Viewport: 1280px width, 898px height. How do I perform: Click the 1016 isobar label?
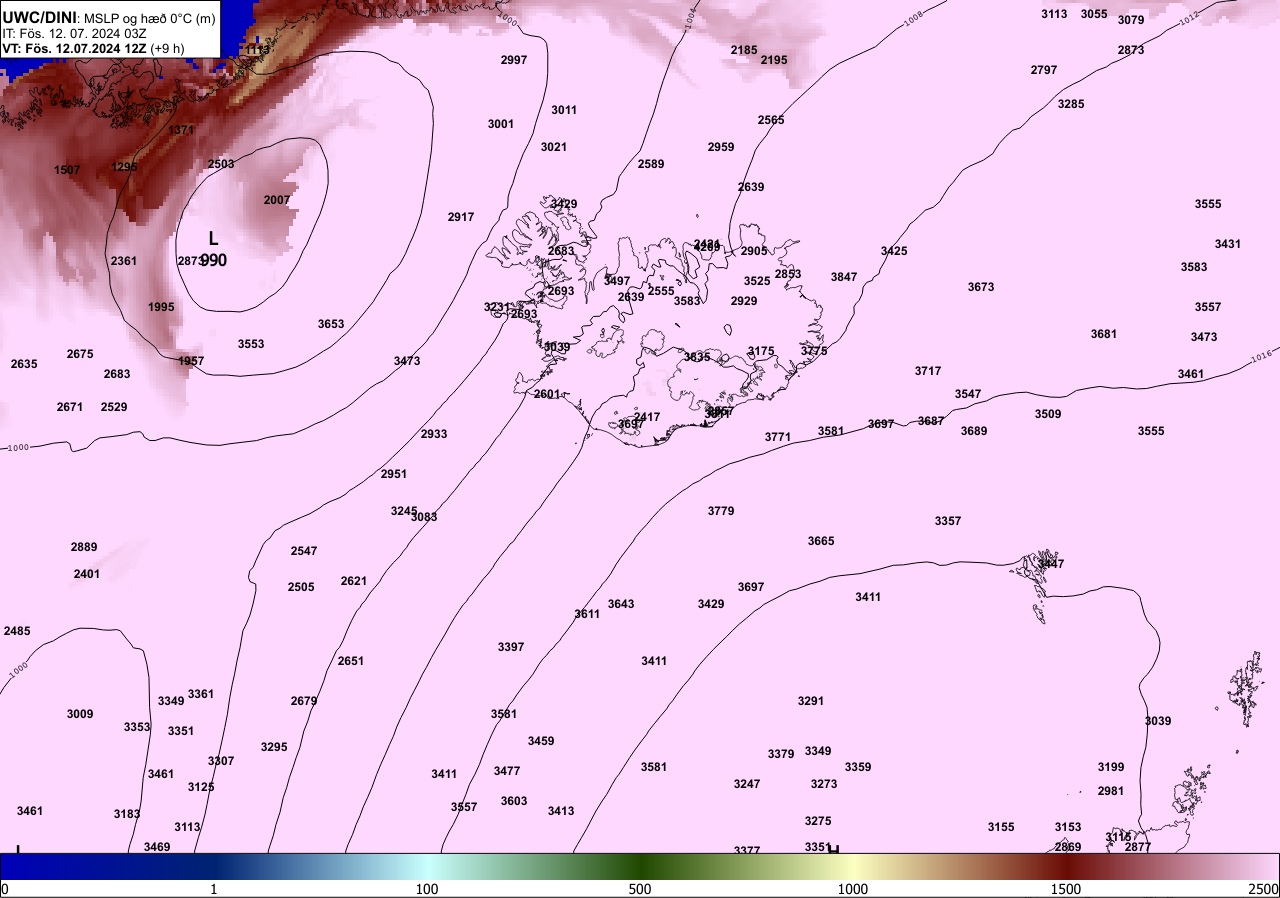click(1261, 356)
